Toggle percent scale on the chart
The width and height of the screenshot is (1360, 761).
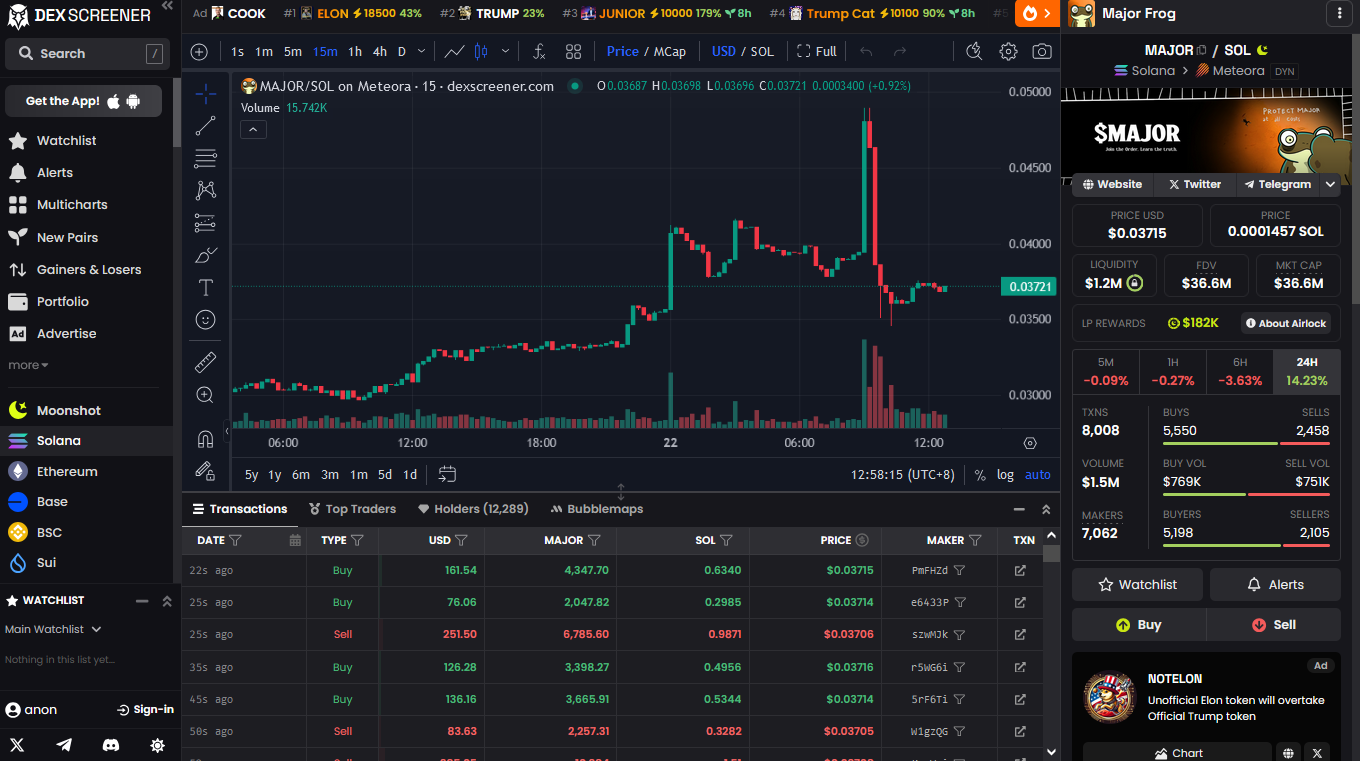pyautogui.click(x=980, y=475)
